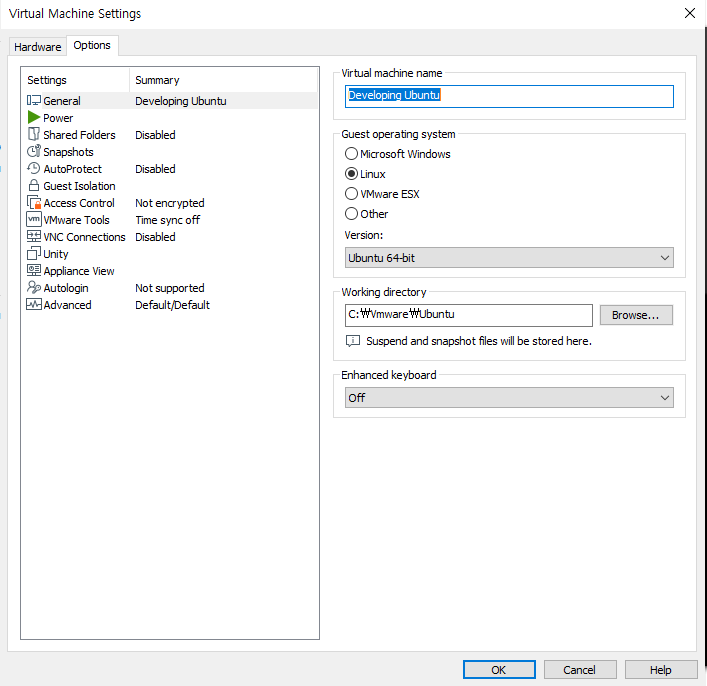Select the Guest Isolation label
This screenshot has width=707, height=686.
(79, 186)
